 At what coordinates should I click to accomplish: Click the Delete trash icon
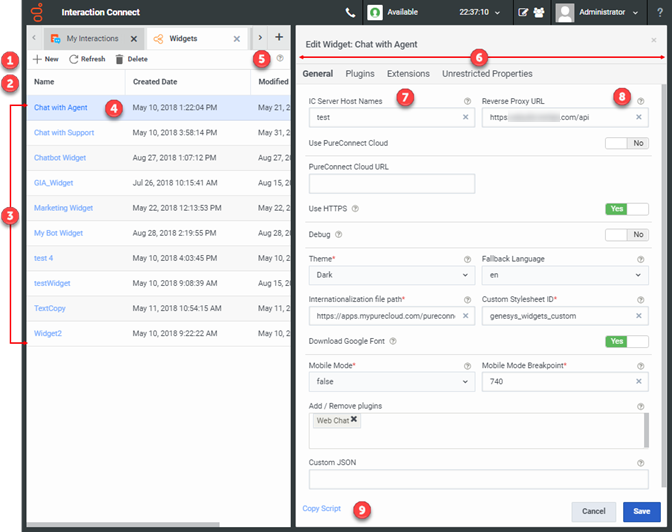[x=118, y=59]
